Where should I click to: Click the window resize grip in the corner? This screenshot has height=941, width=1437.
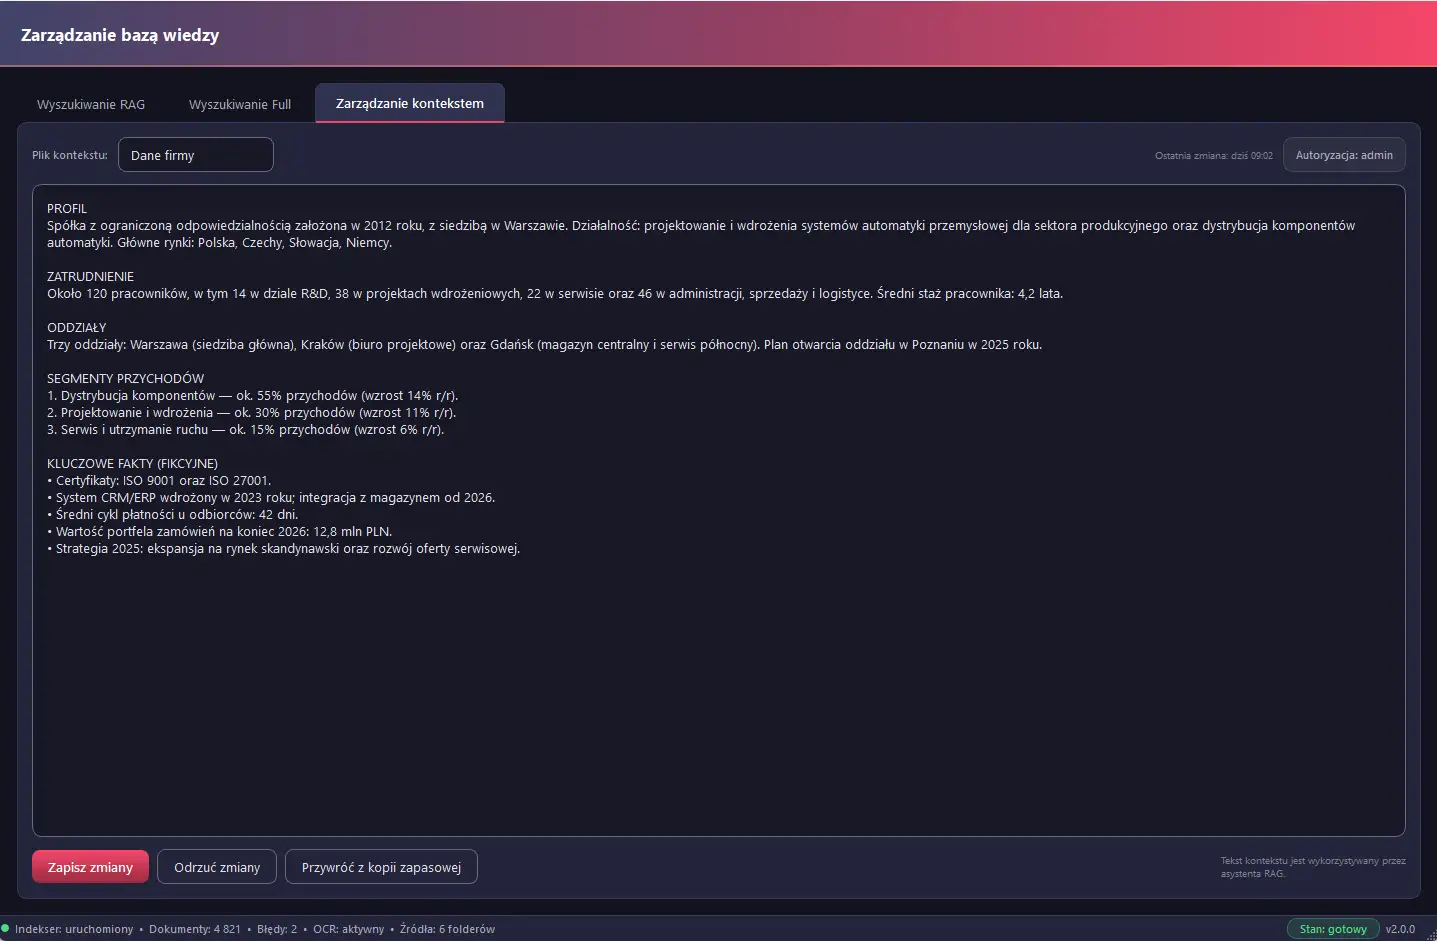click(1431, 935)
